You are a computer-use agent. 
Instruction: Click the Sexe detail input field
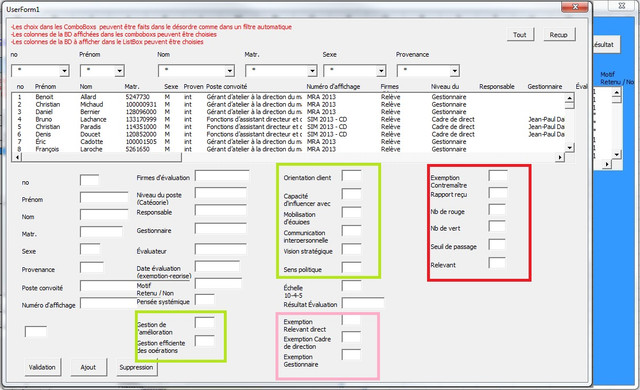tap(90, 249)
